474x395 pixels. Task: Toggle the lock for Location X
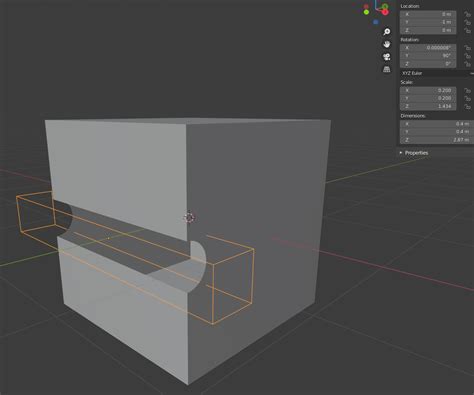pos(467,14)
